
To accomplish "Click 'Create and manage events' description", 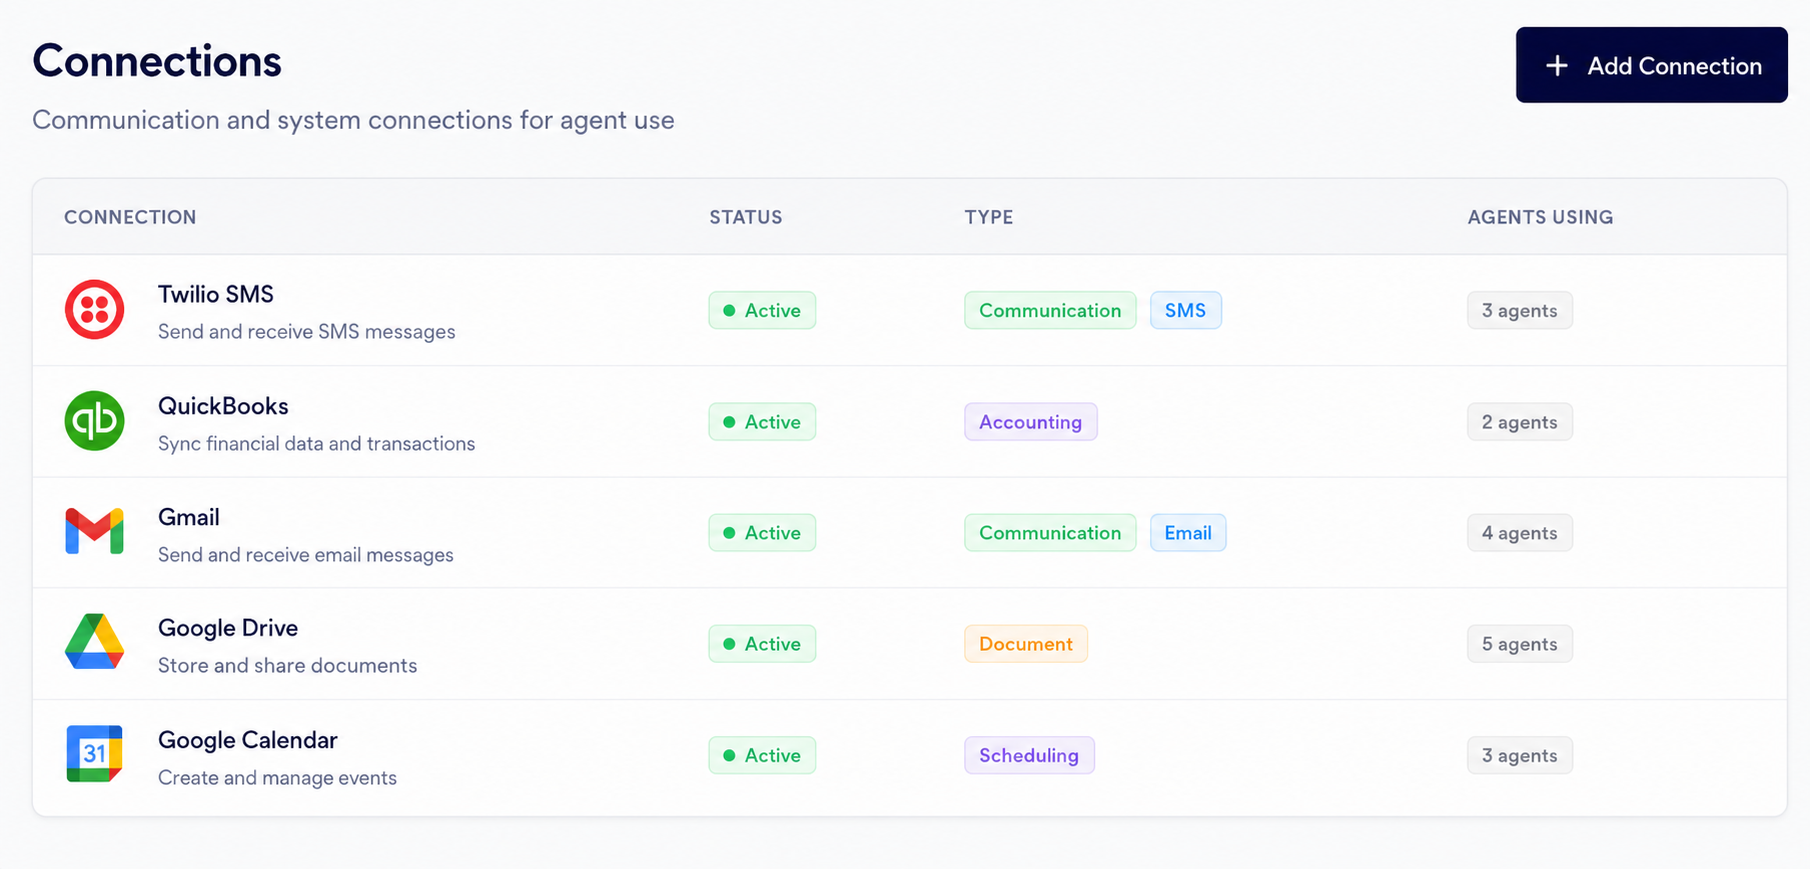I will (x=277, y=777).
